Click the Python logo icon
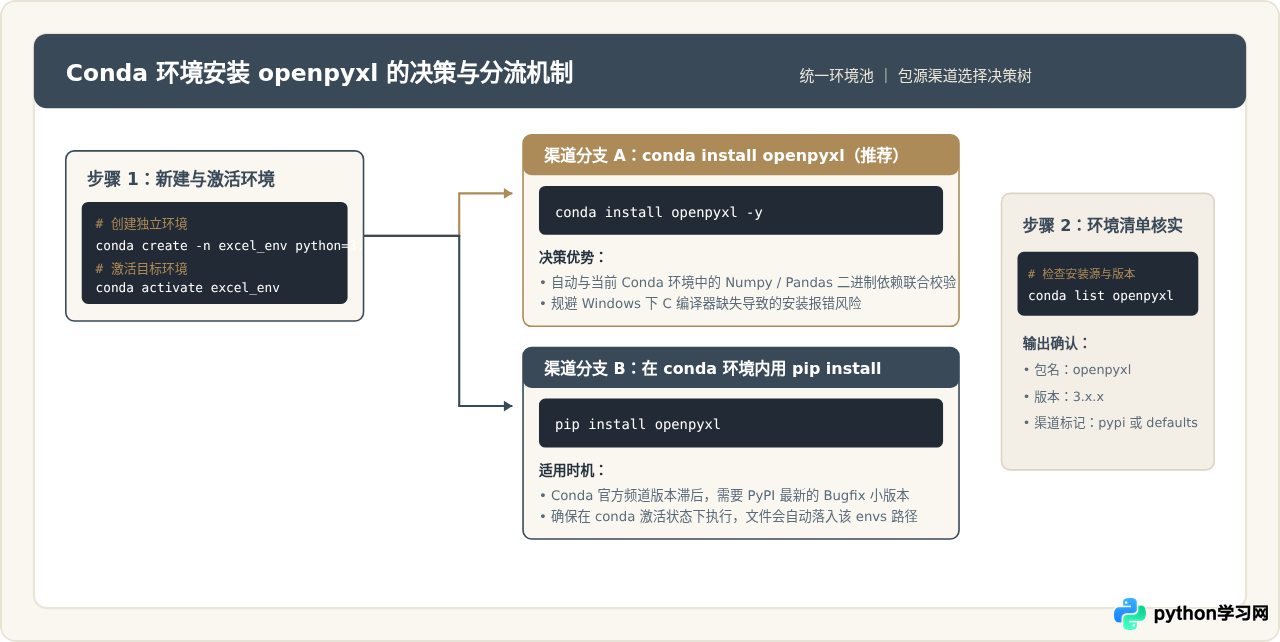 tap(1130, 613)
